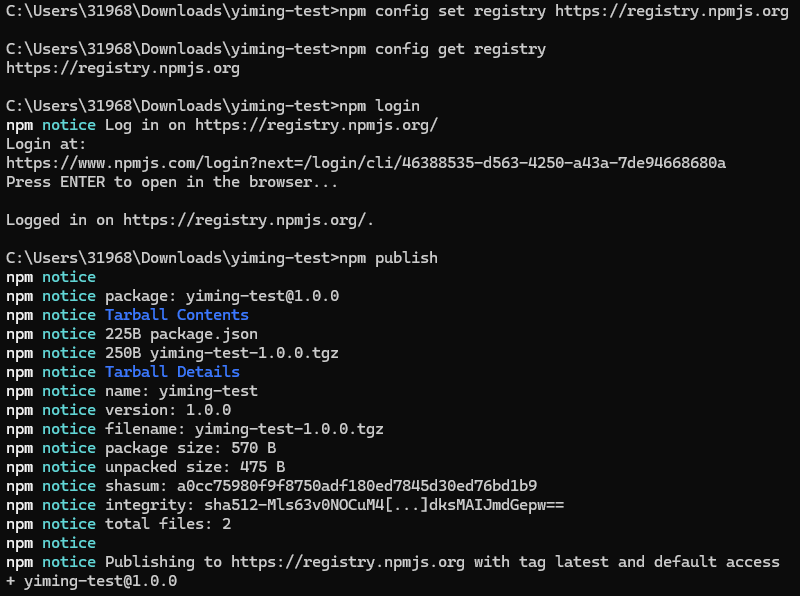
Task: Click the blue "Tarball Details" heading
Action: 172,372
